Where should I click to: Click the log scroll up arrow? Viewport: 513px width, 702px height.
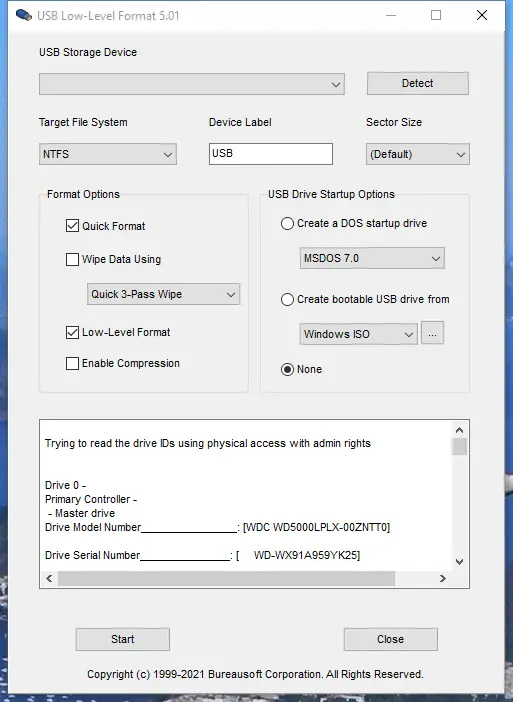point(459,430)
